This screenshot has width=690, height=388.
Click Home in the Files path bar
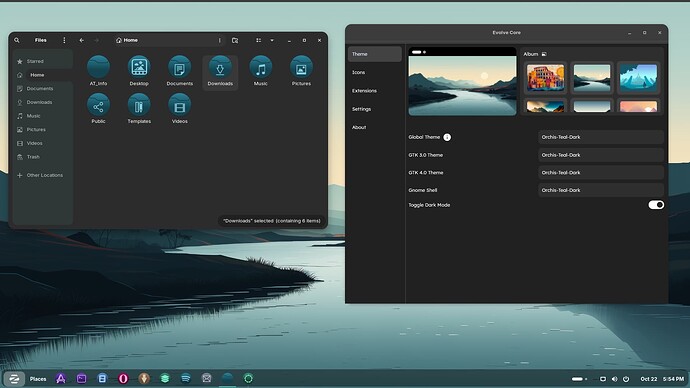[127, 40]
